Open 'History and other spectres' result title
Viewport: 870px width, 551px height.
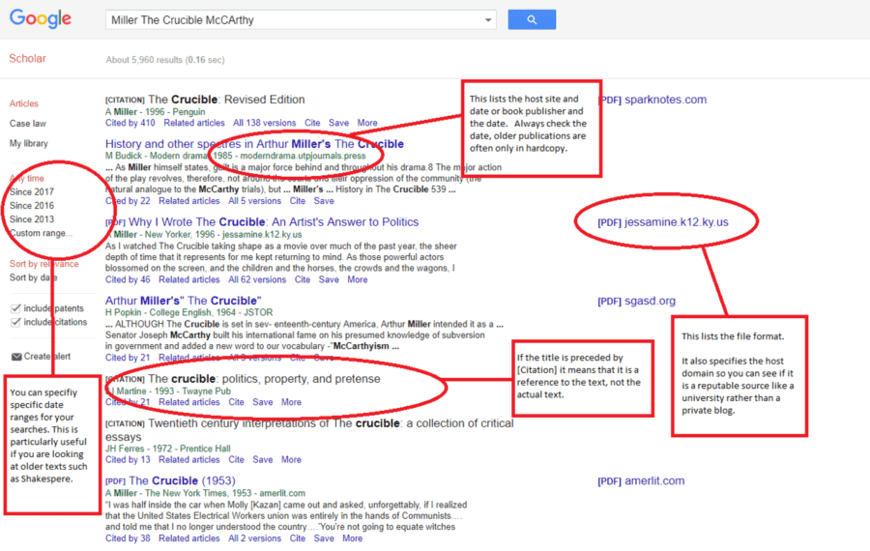pyautogui.click(x=255, y=144)
